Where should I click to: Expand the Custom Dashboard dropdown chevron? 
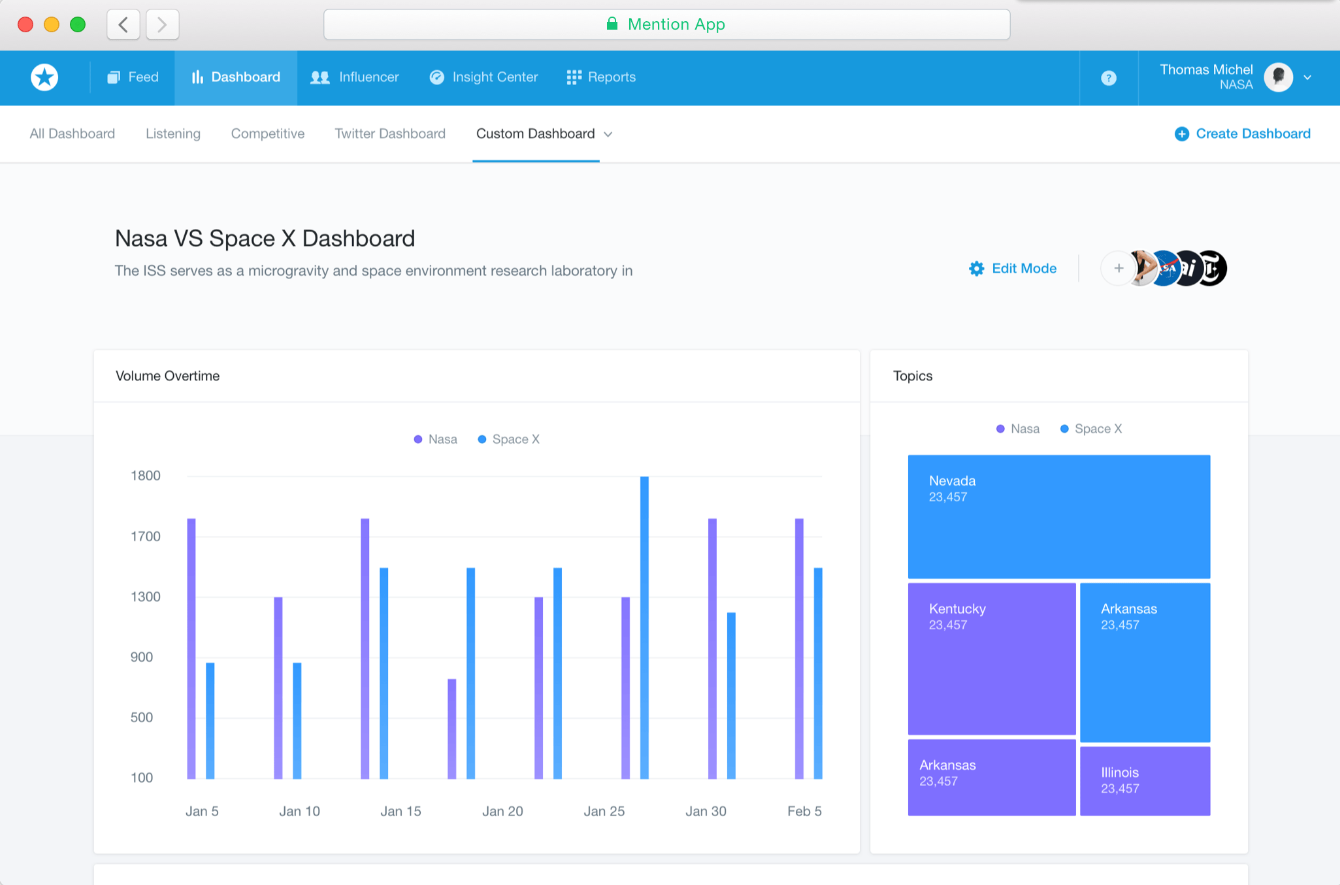click(608, 134)
